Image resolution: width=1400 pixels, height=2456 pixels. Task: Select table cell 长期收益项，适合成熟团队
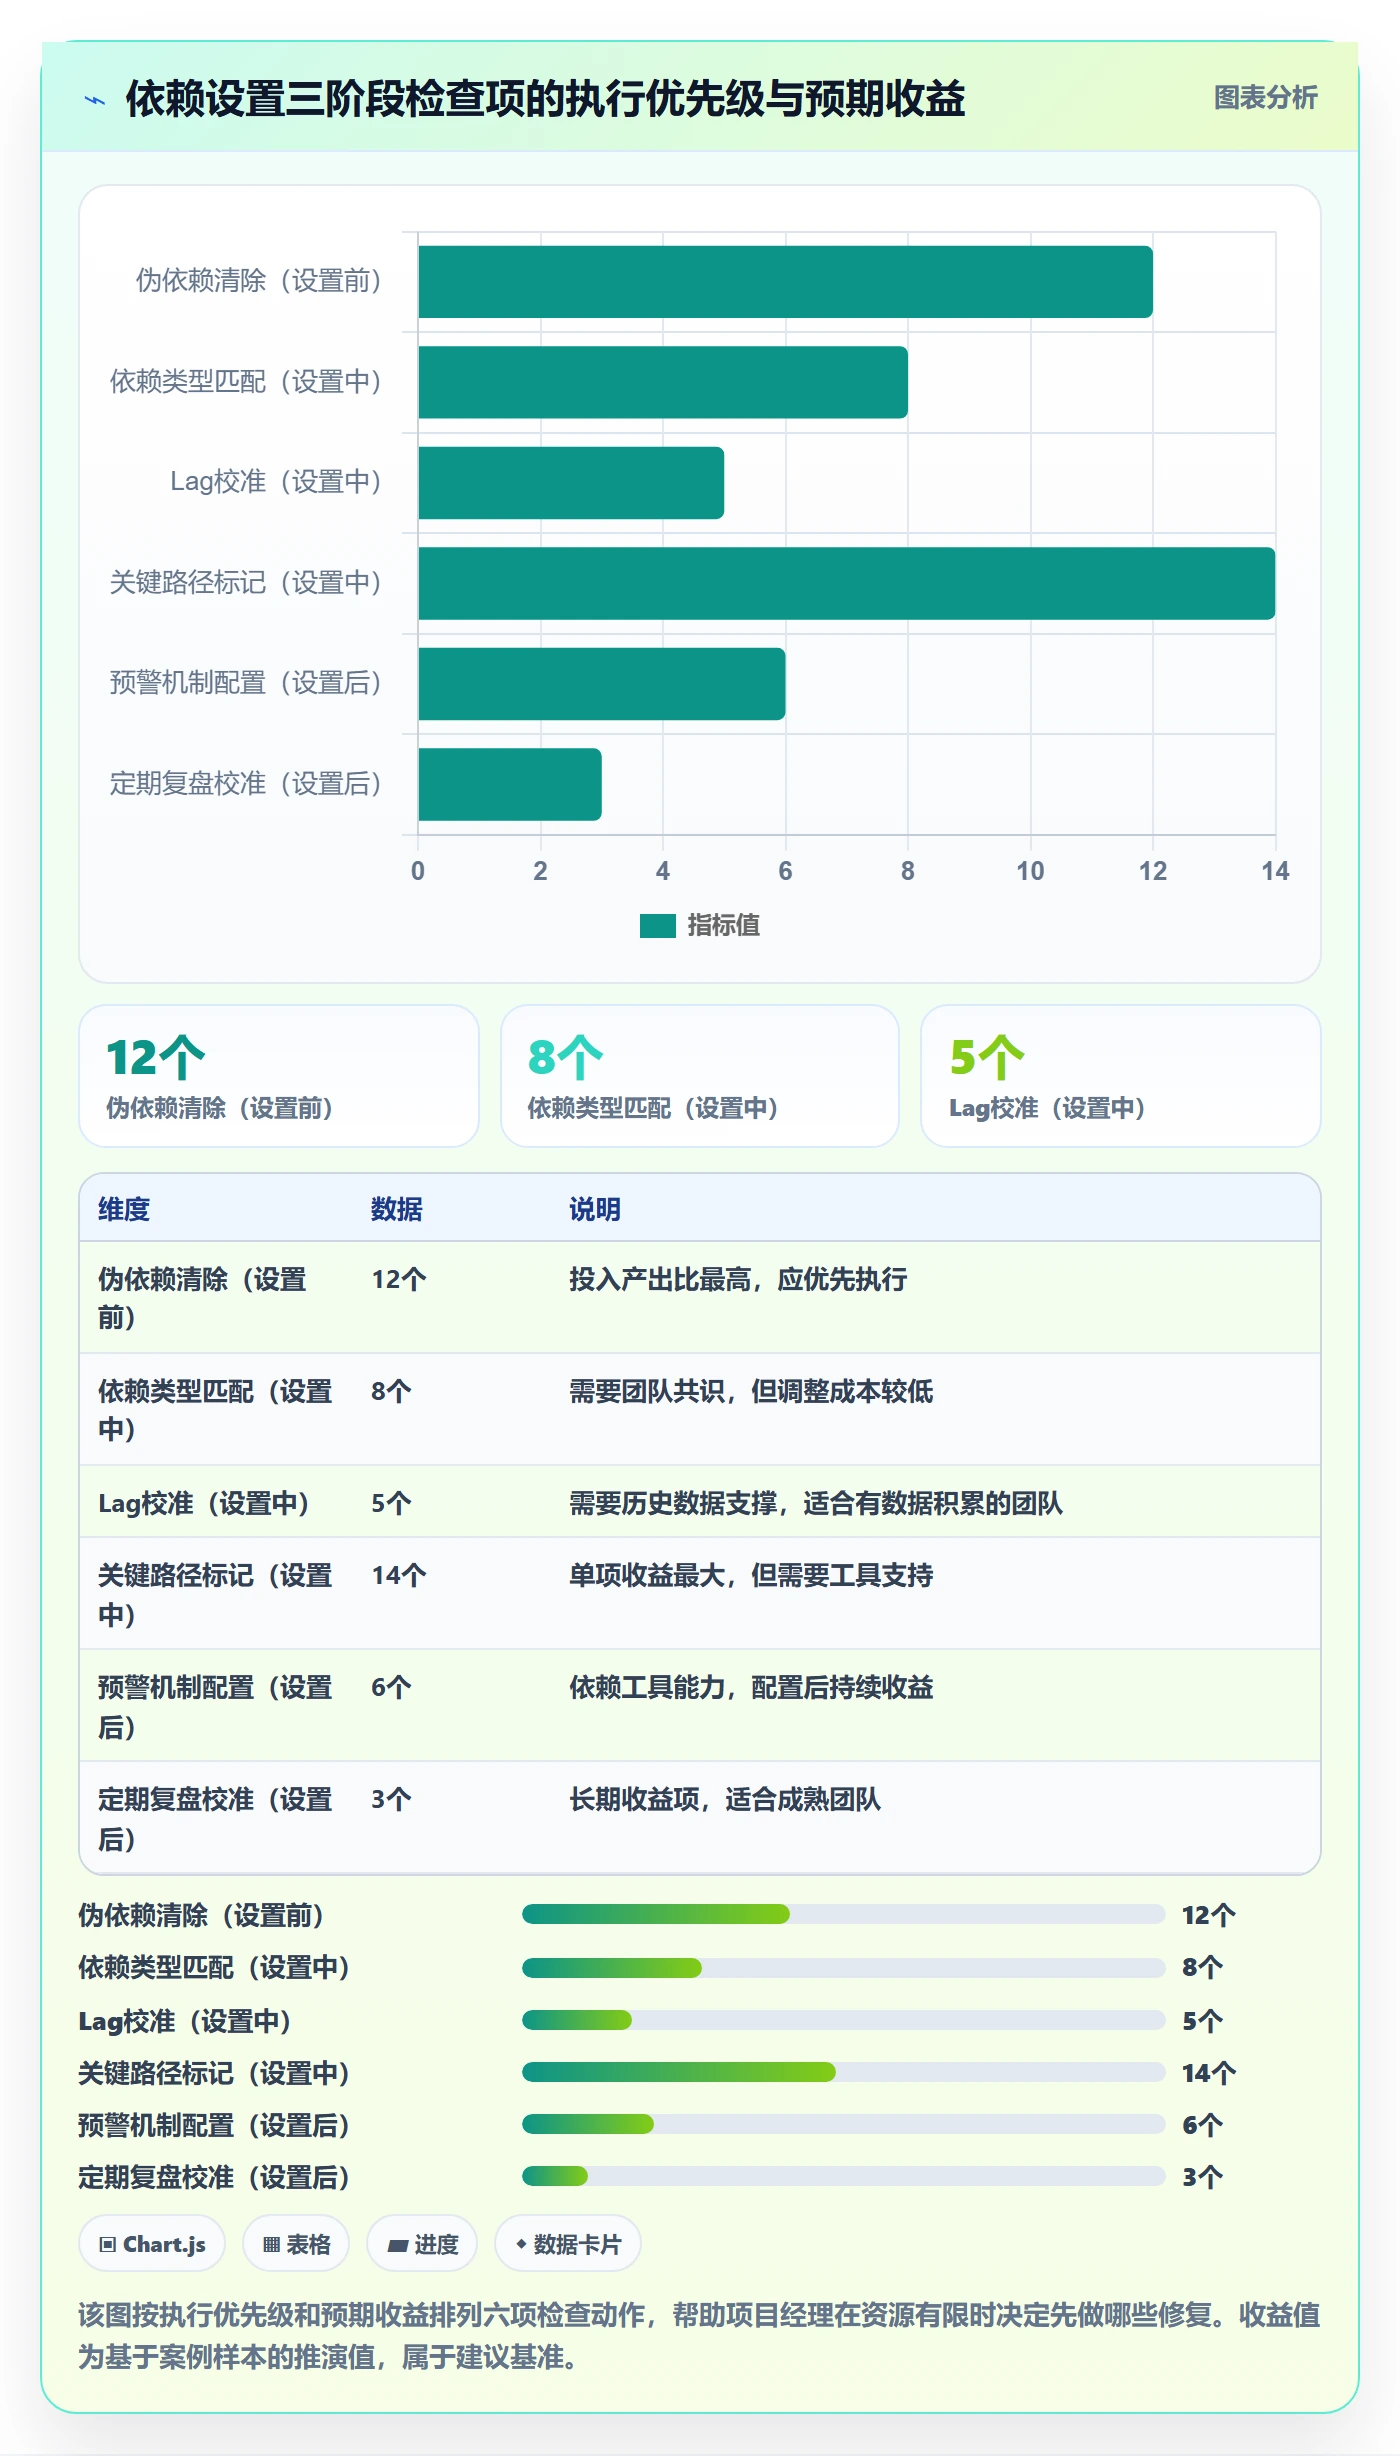725,1799
